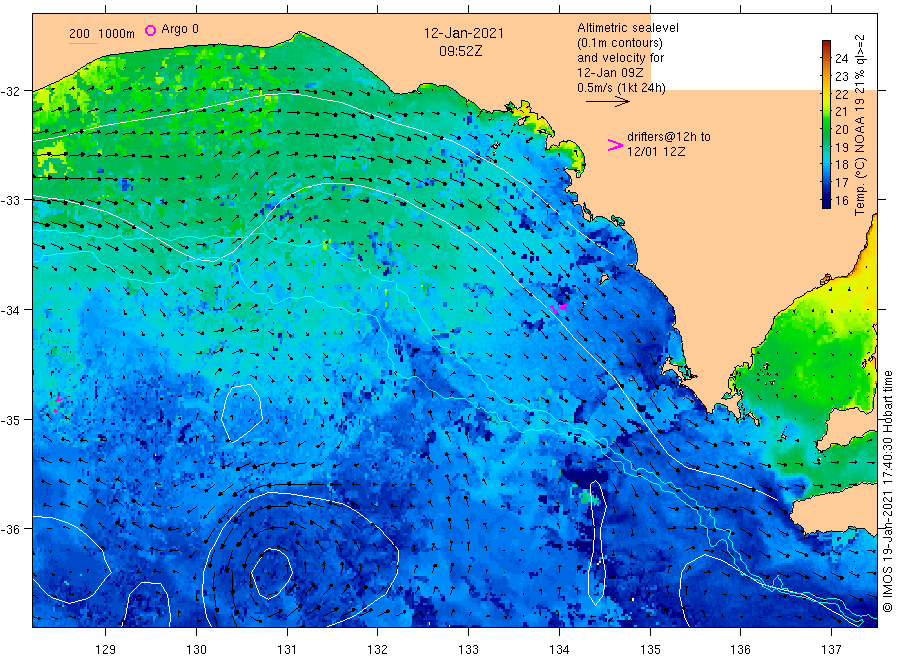Click the temperature color bar legend
This screenshot has height=660, width=900.
826,124
